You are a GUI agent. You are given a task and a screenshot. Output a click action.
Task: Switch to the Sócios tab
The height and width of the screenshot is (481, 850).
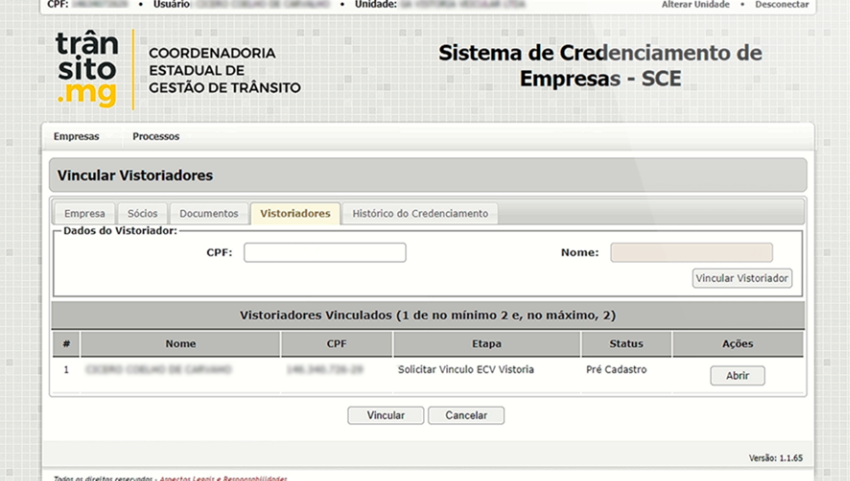click(x=143, y=214)
